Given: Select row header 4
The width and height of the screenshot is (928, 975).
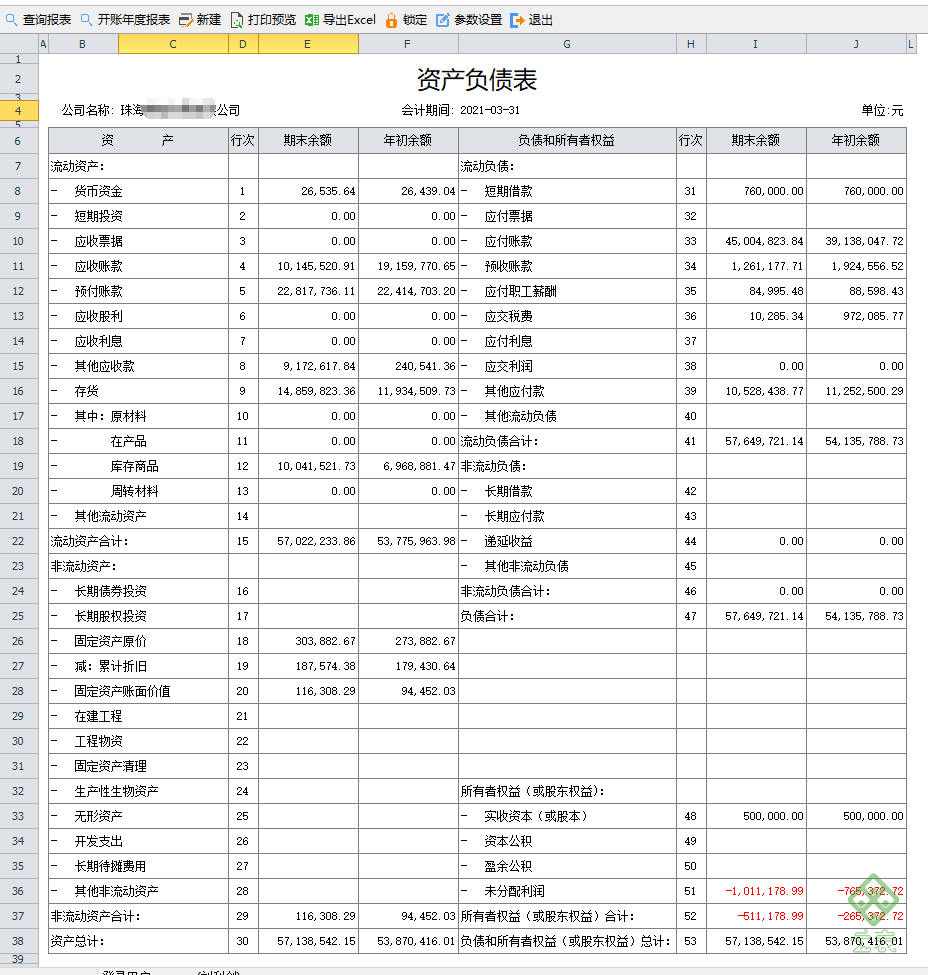Looking at the screenshot, I should tap(19, 111).
